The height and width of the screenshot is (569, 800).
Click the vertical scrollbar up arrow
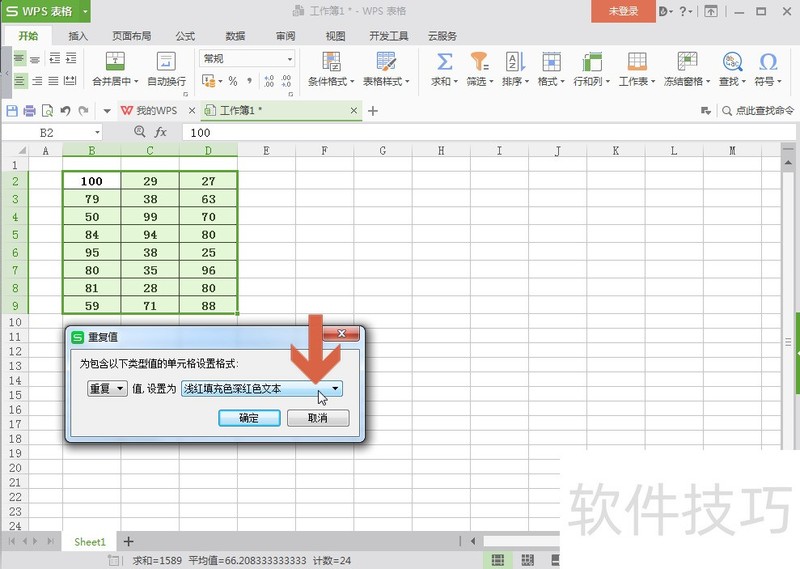click(x=788, y=162)
